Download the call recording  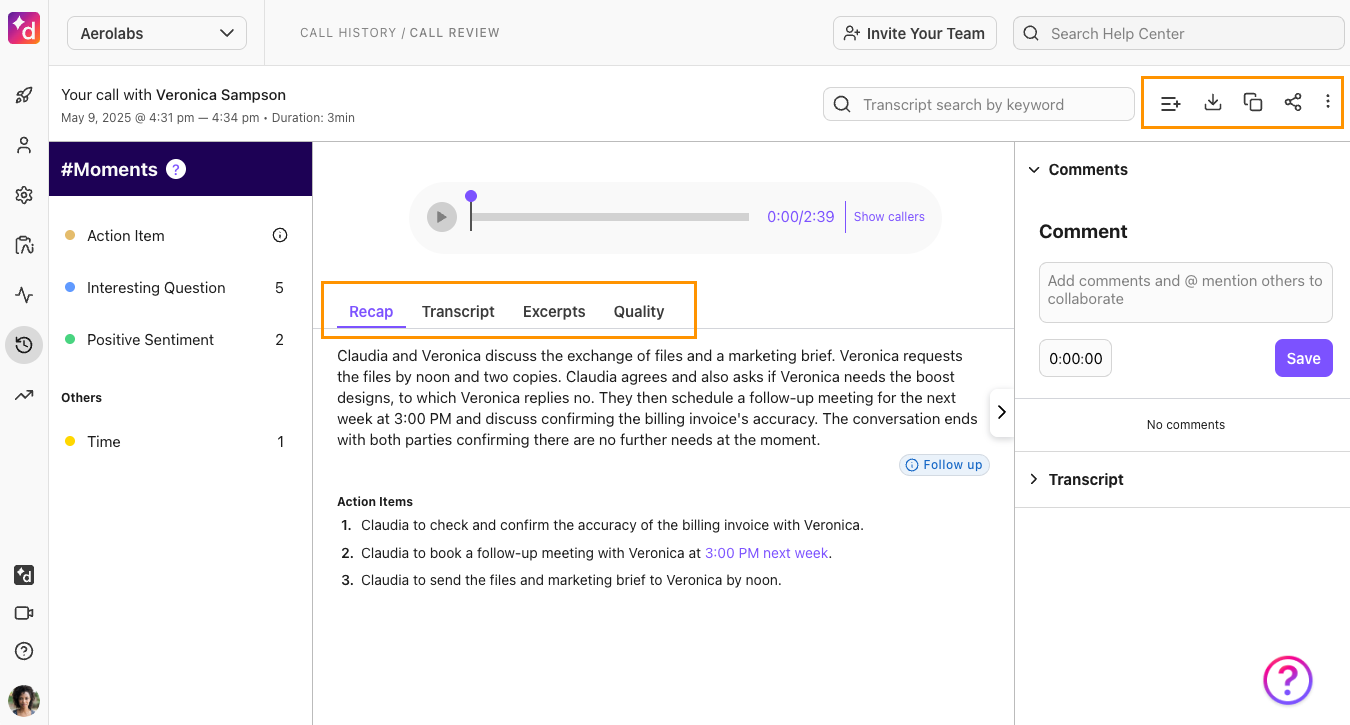[1213, 102]
